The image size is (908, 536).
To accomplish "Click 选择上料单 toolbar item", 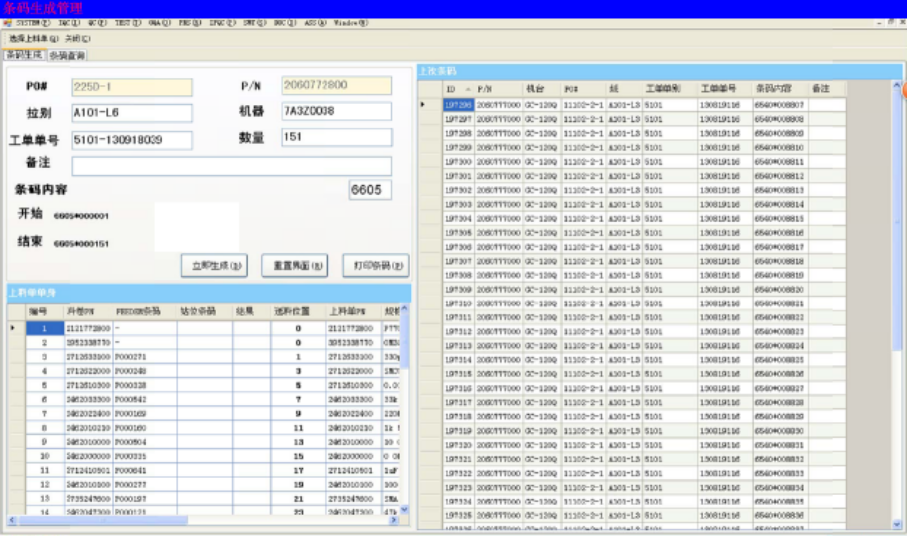I will [x=33, y=39].
